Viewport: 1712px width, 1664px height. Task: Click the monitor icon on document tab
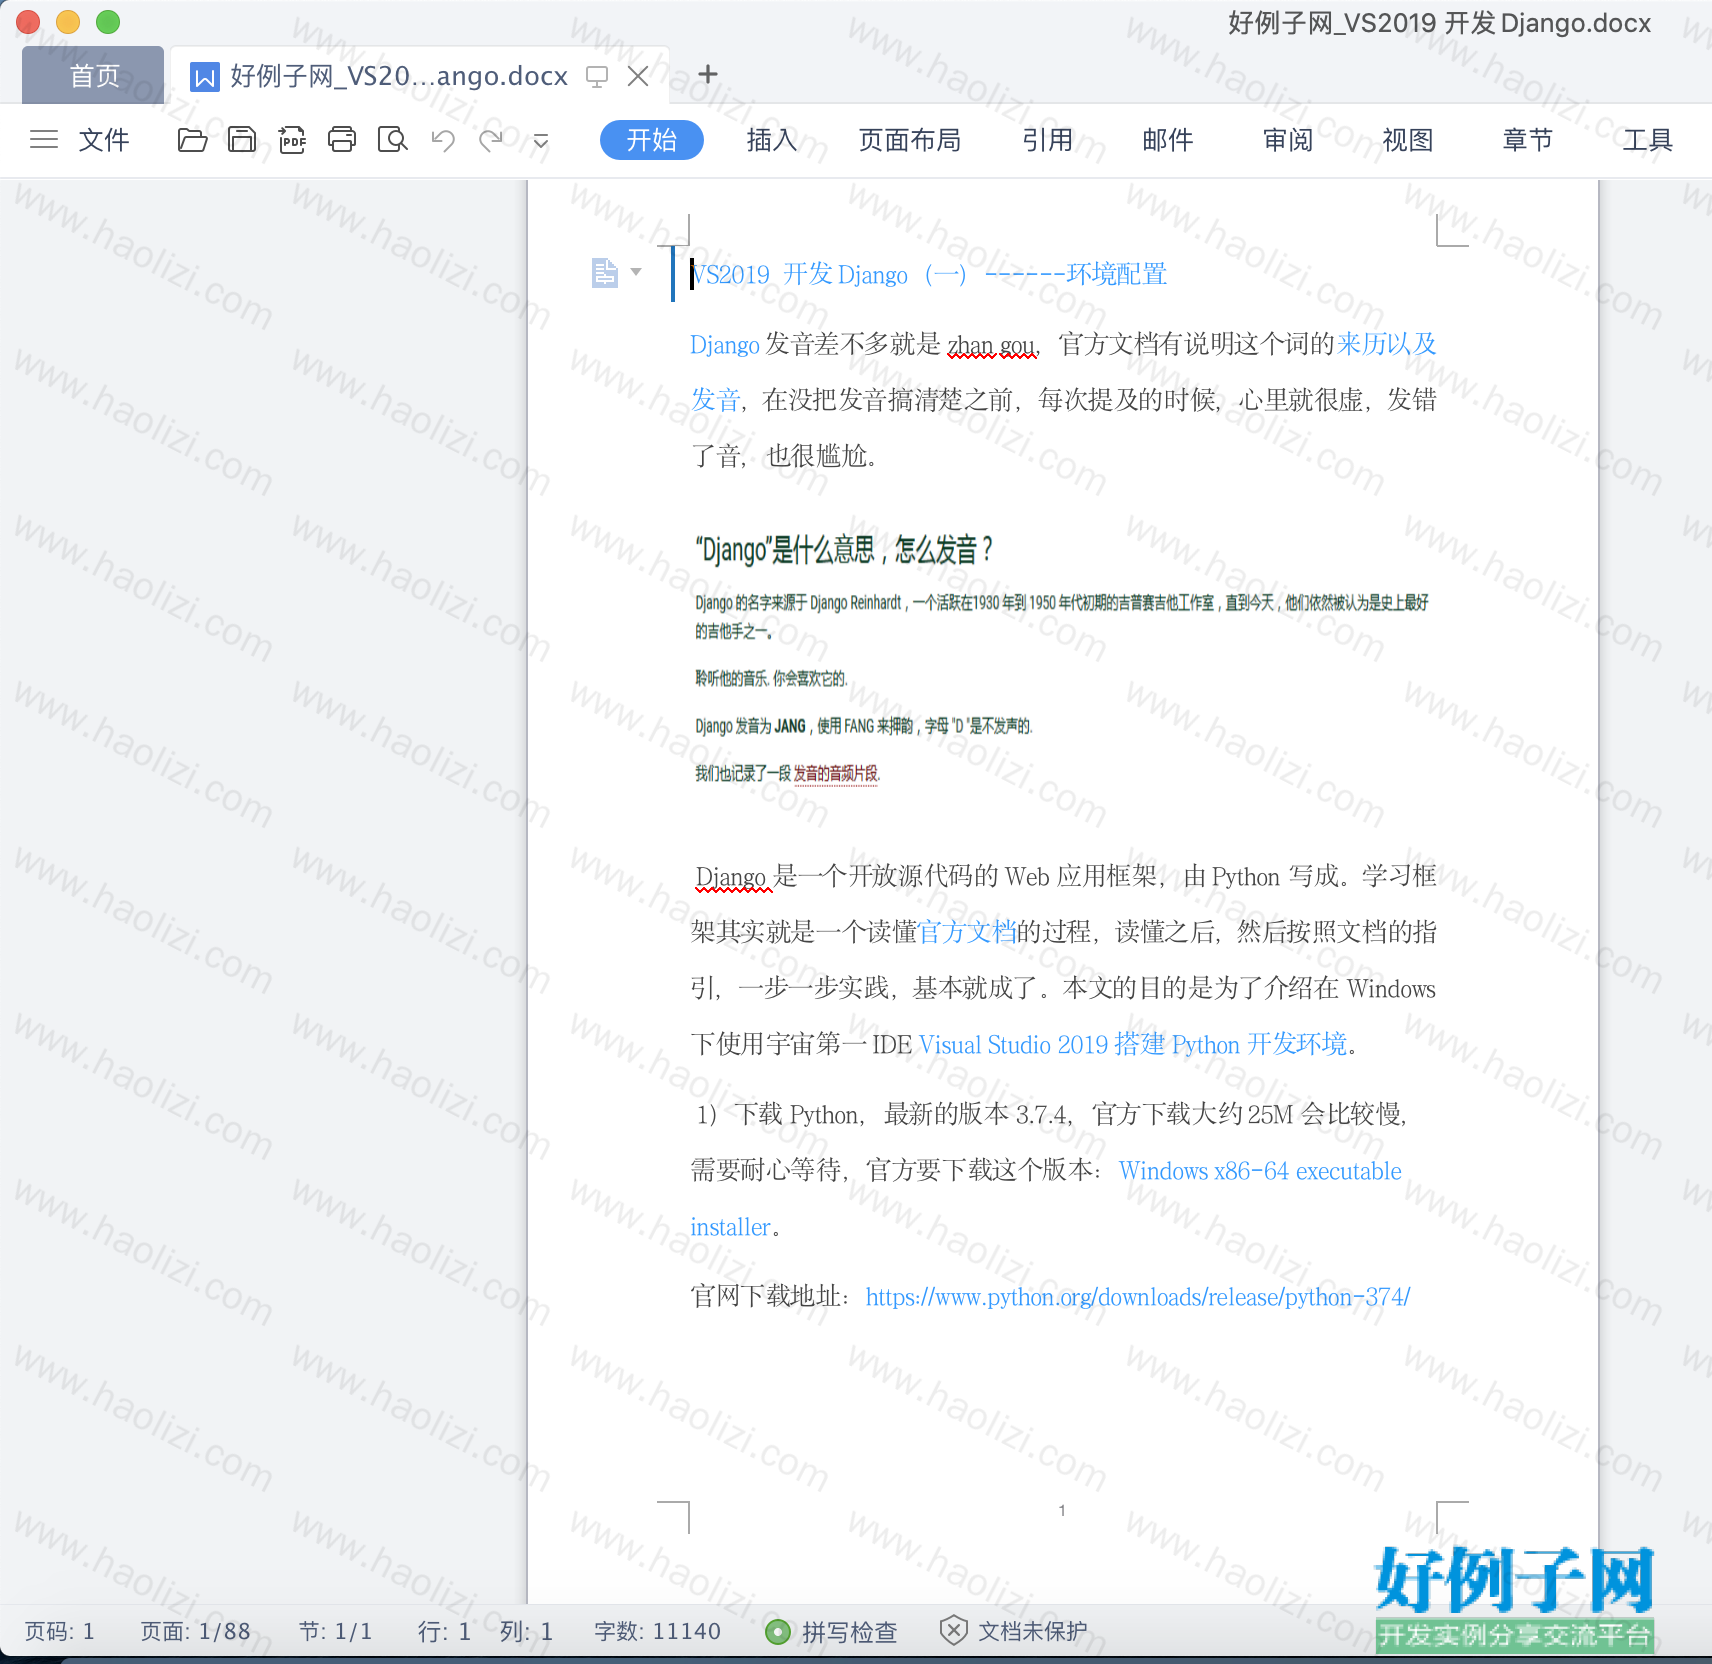597,77
